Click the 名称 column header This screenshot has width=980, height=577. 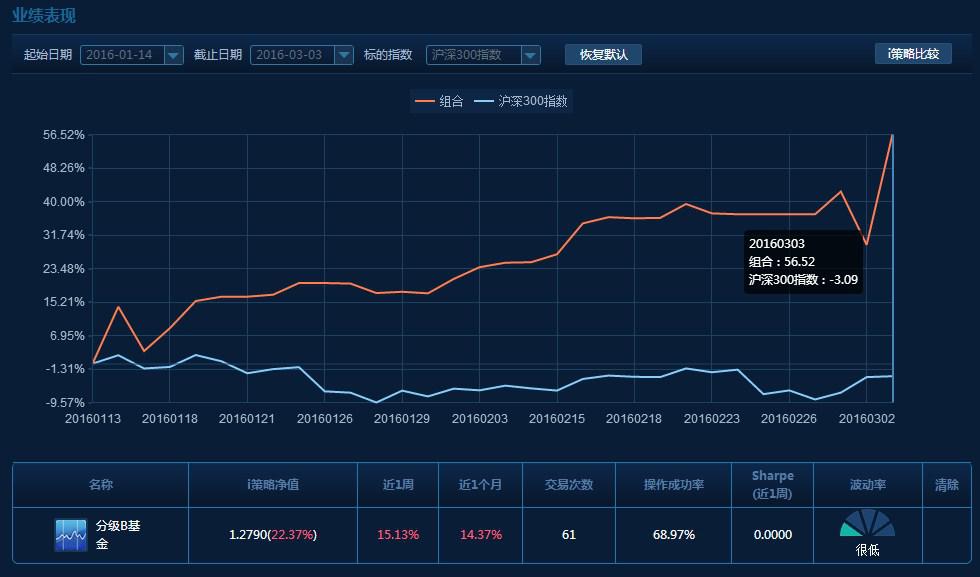(x=101, y=484)
